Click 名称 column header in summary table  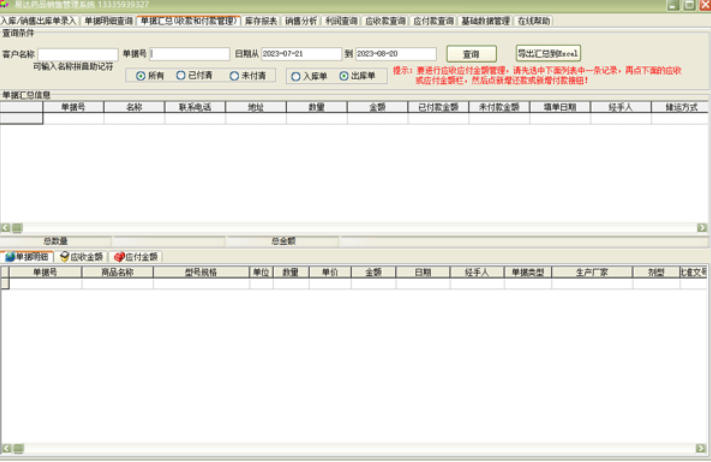tap(134, 107)
